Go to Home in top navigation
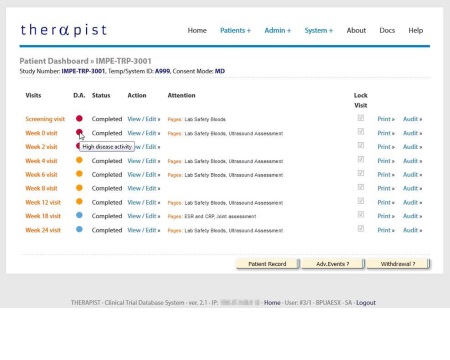Viewport: 450px width, 360px height. tap(197, 30)
